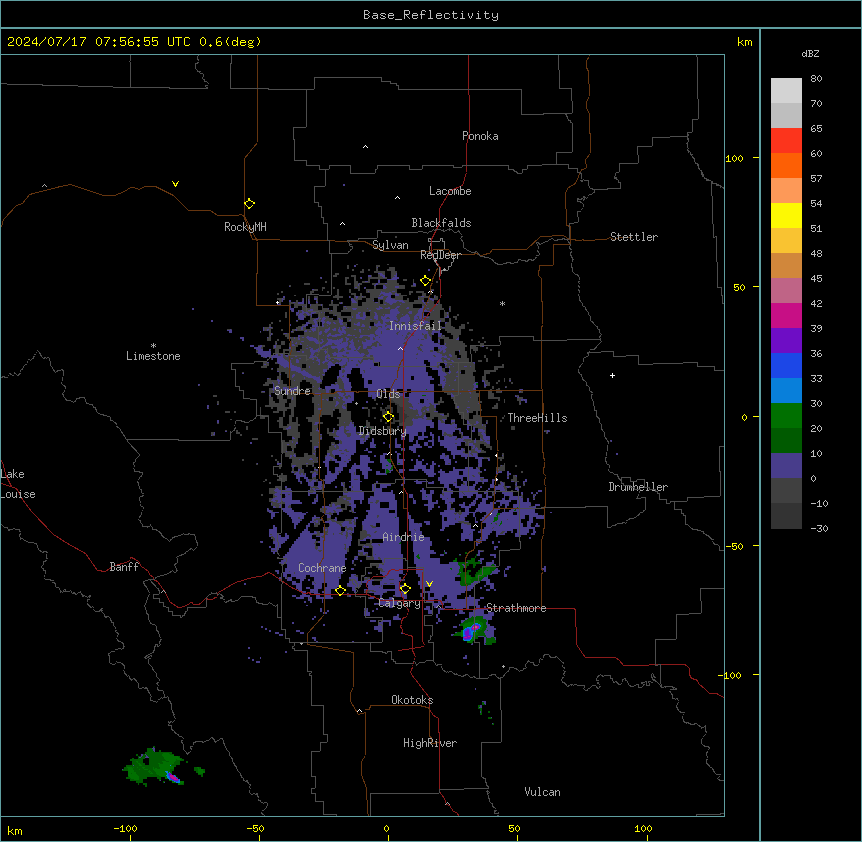Image resolution: width=862 pixels, height=842 pixels.
Task: Click the green storm cell in southwest corner
Action: pyautogui.click(x=154, y=766)
